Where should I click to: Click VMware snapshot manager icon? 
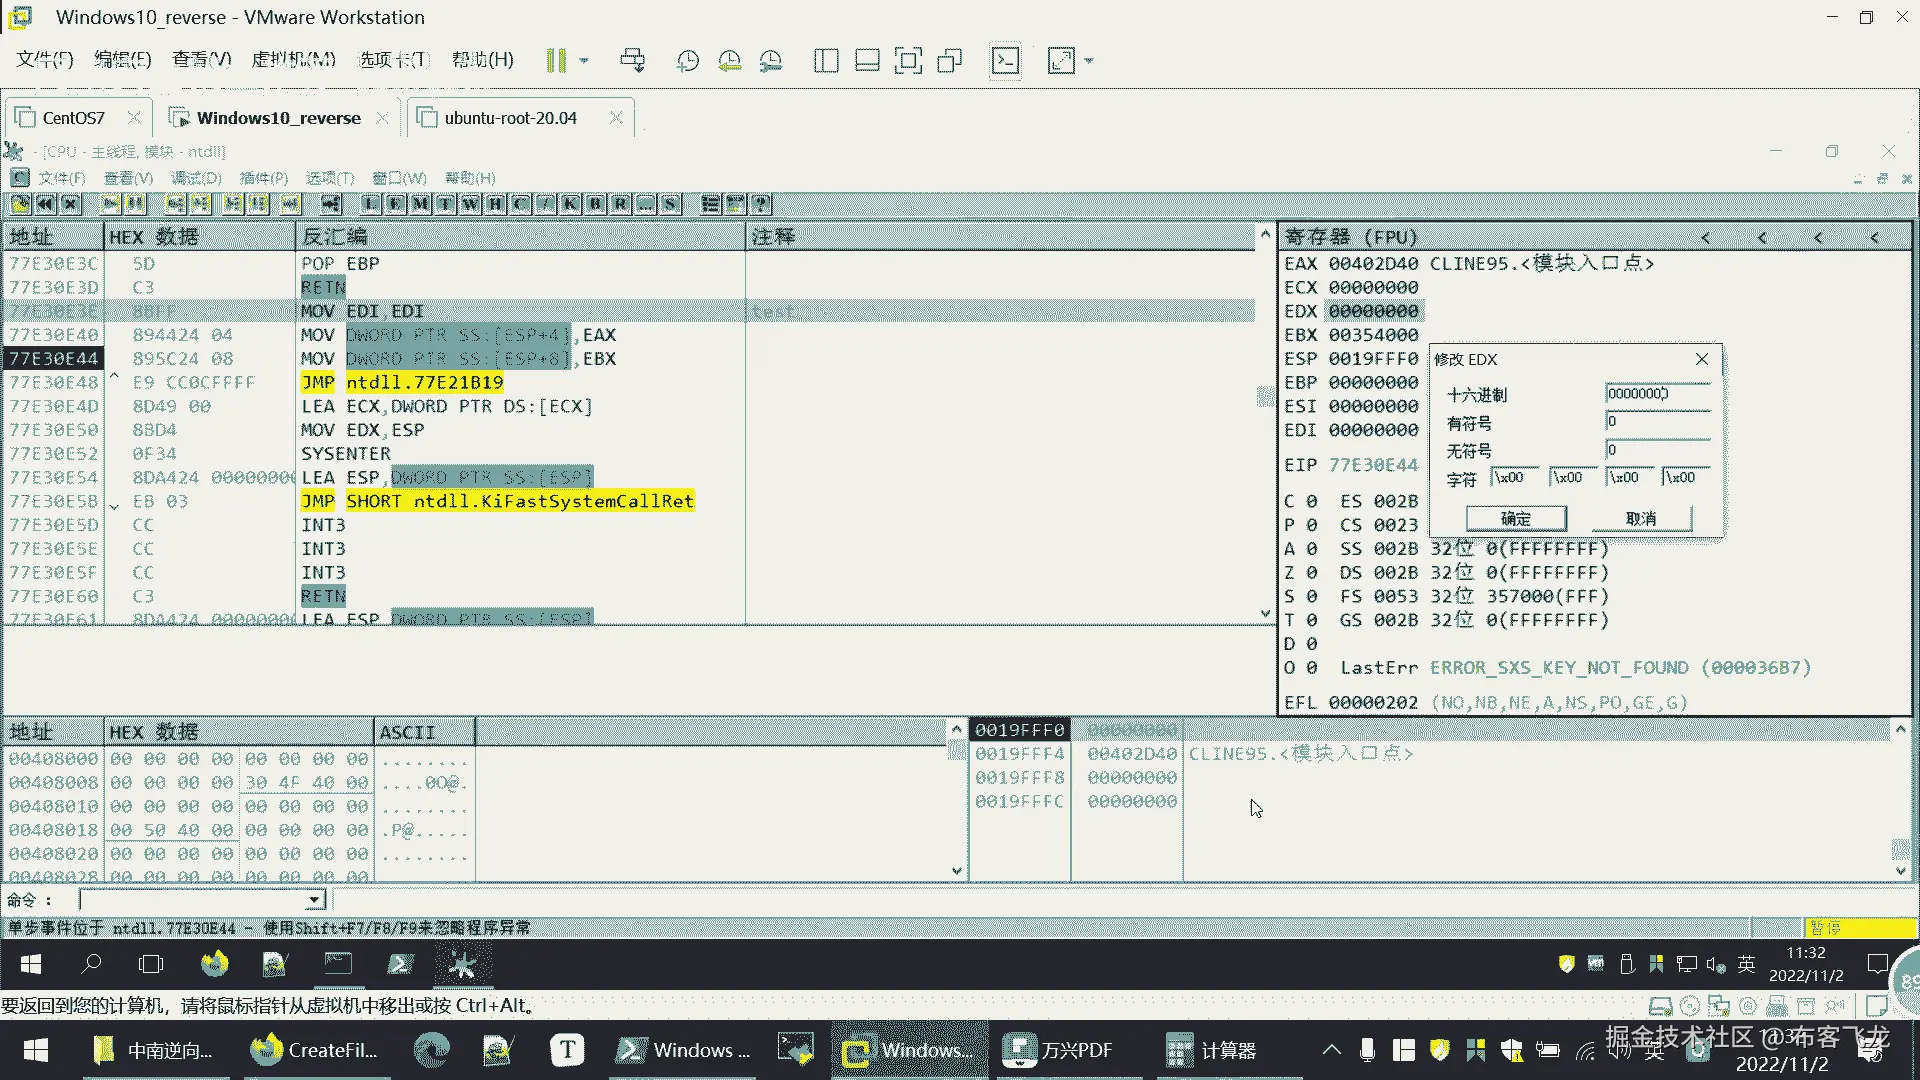771,61
